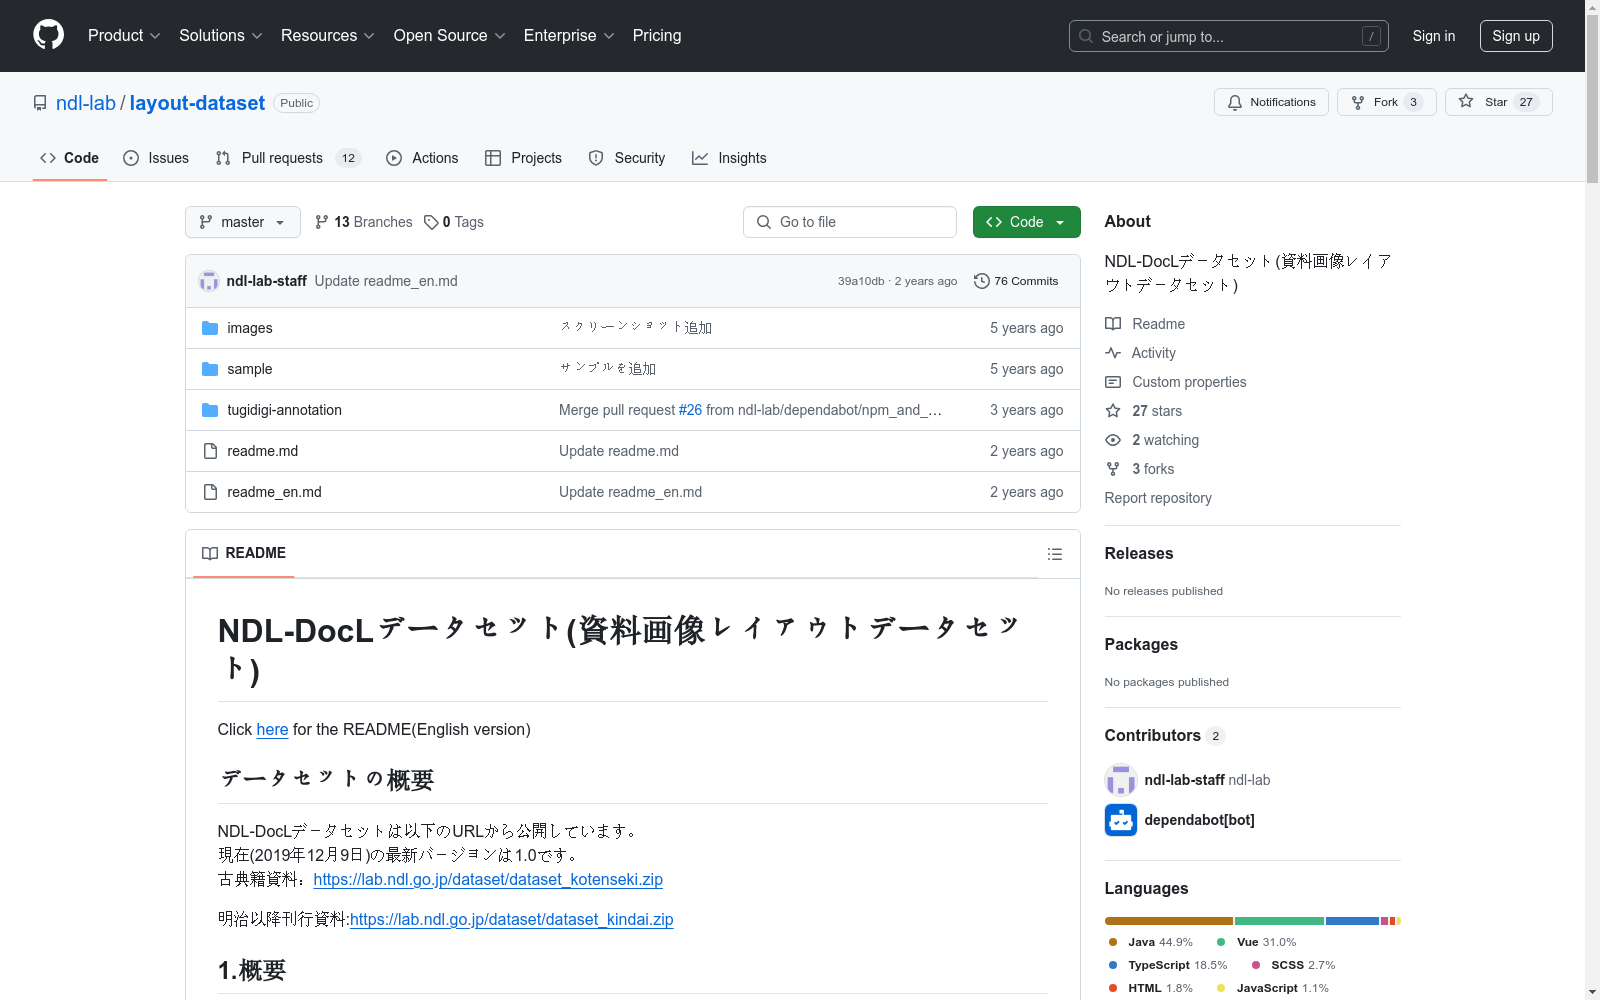Image resolution: width=1600 pixels, height=1000 pixels.
Task: Open the layout-dataset repository link
Action: [197, 103]
